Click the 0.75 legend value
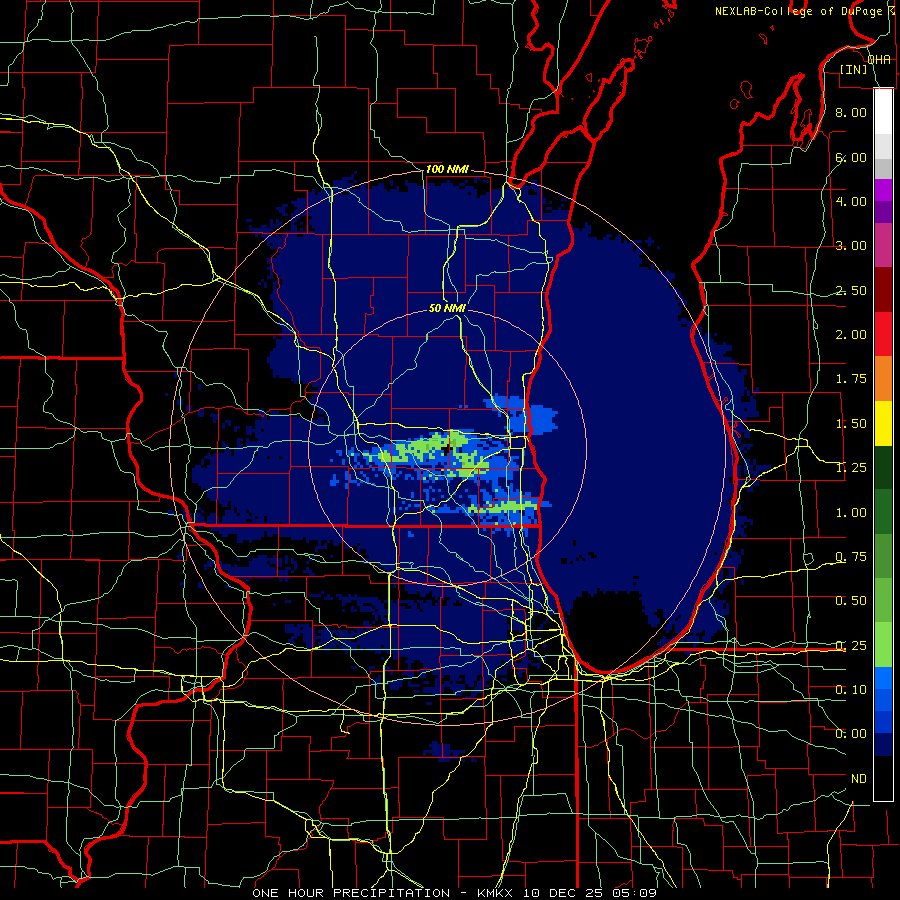 point(850,557)
